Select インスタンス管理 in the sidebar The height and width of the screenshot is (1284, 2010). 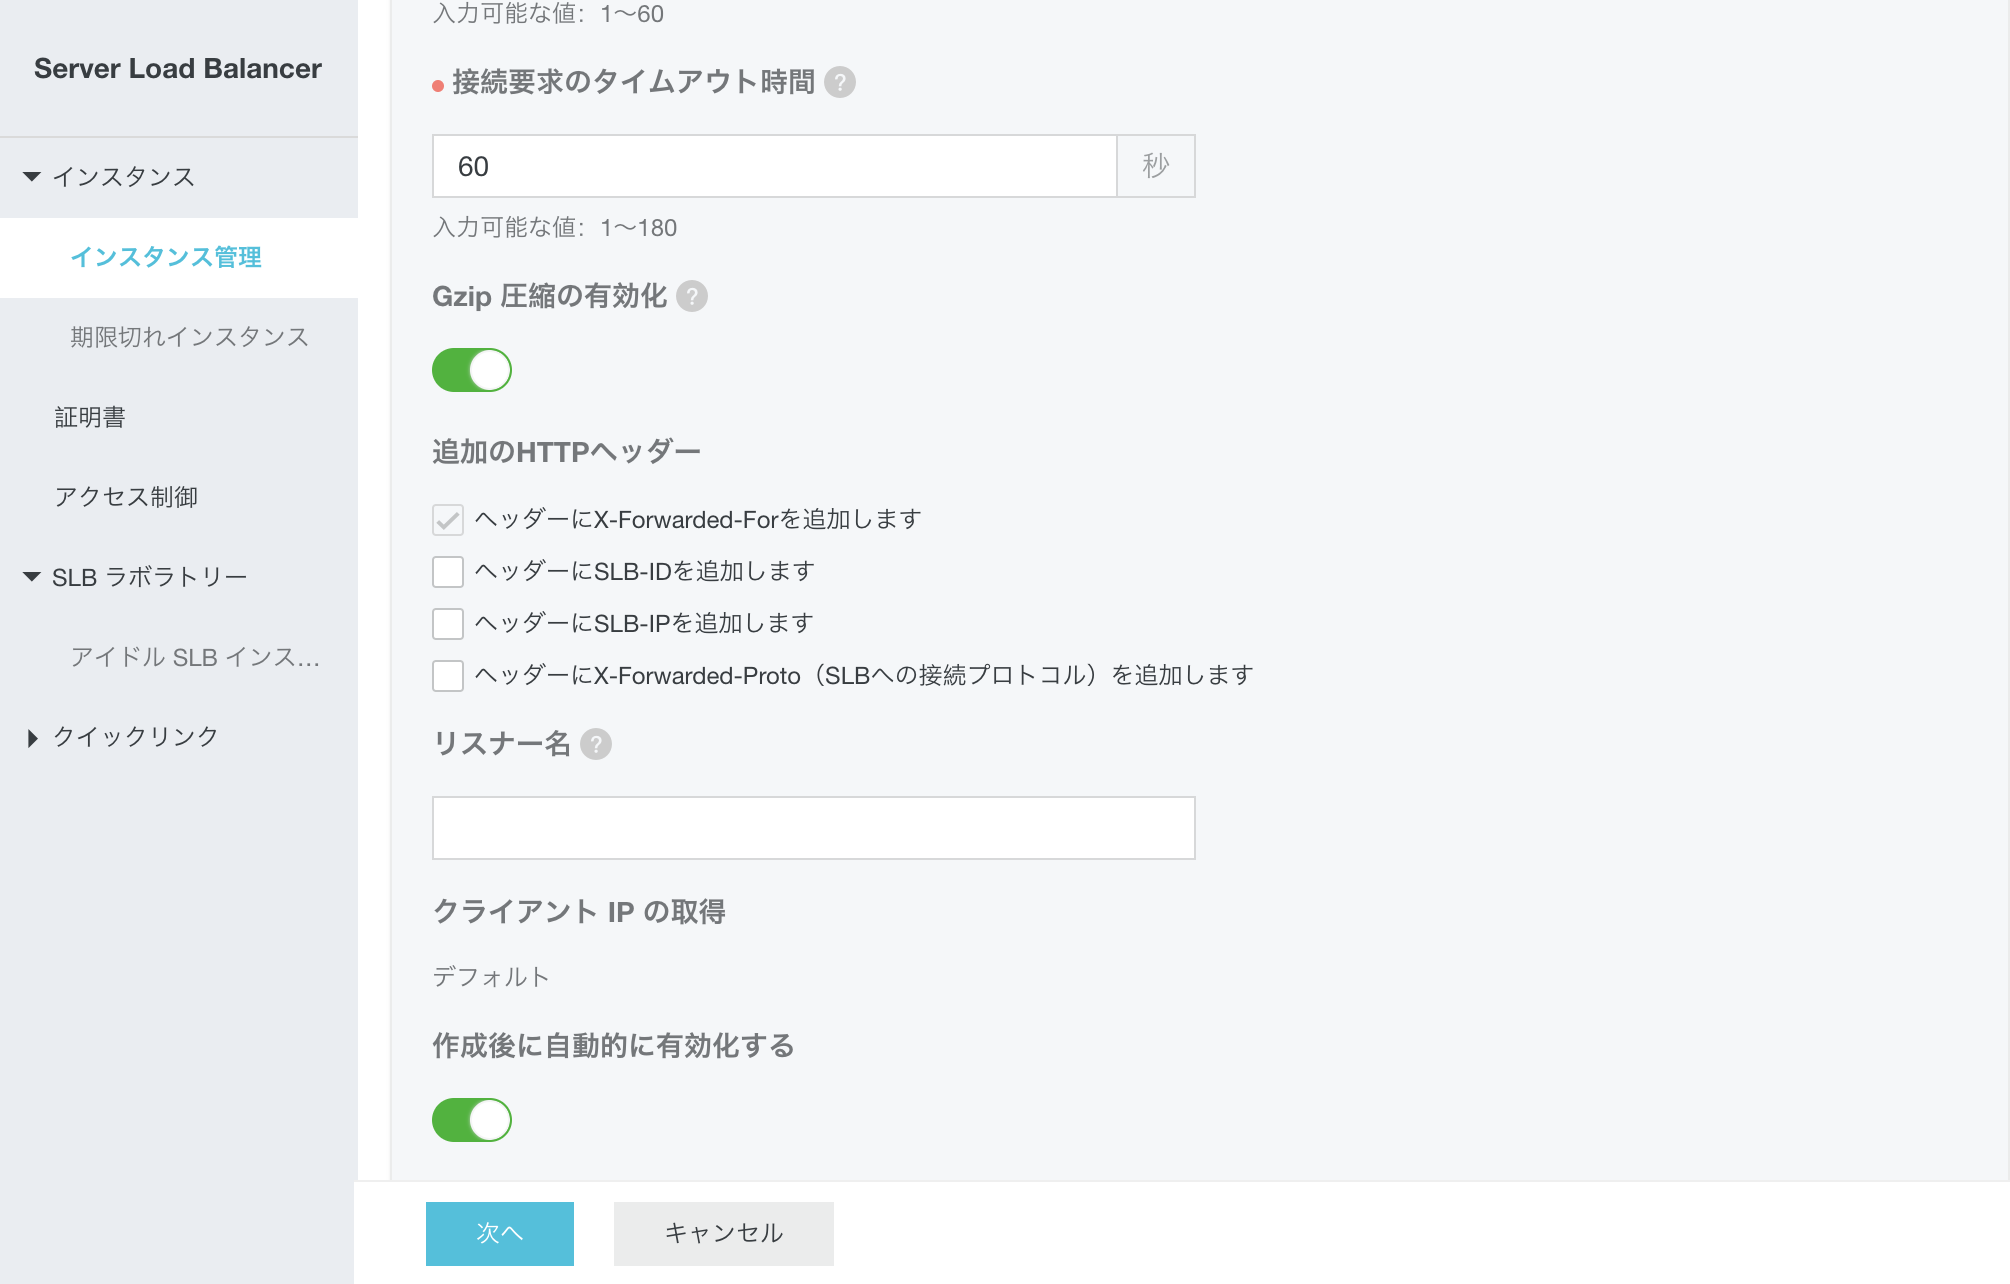click(x=166, y=257)
